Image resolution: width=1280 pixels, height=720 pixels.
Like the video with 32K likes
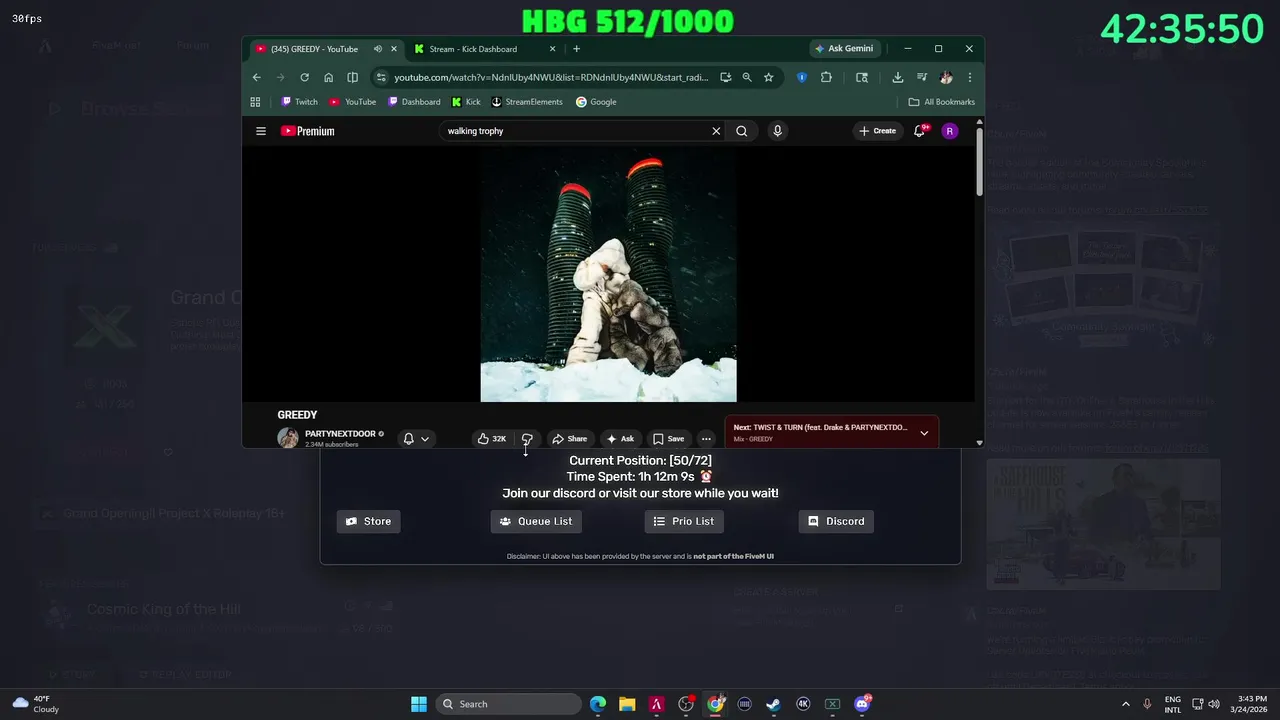coord(491,439)
